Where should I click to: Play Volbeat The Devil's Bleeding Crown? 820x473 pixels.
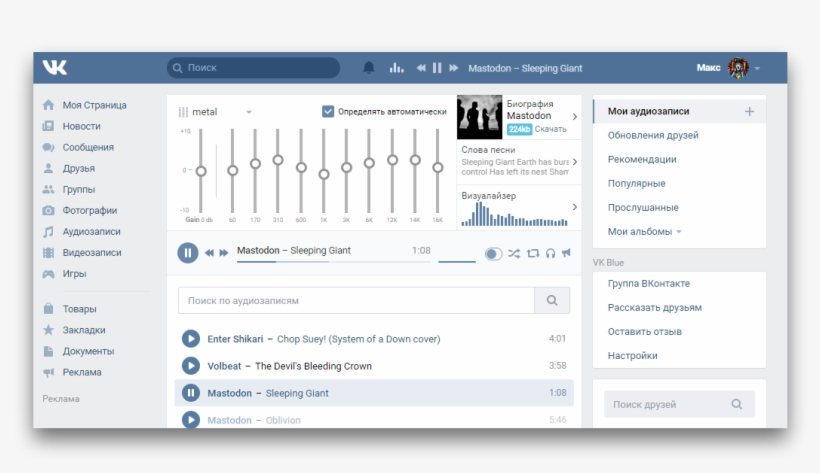[191, 366]
